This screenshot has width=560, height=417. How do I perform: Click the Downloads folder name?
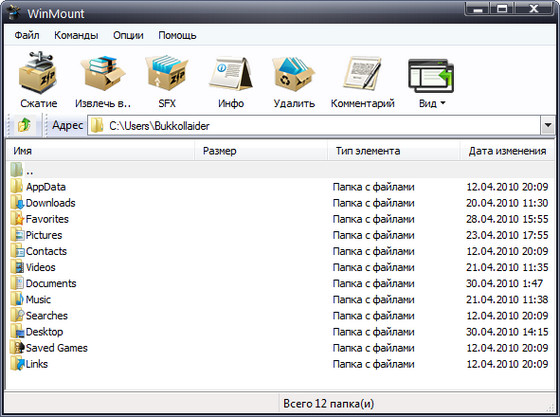(x=50, y=203)
